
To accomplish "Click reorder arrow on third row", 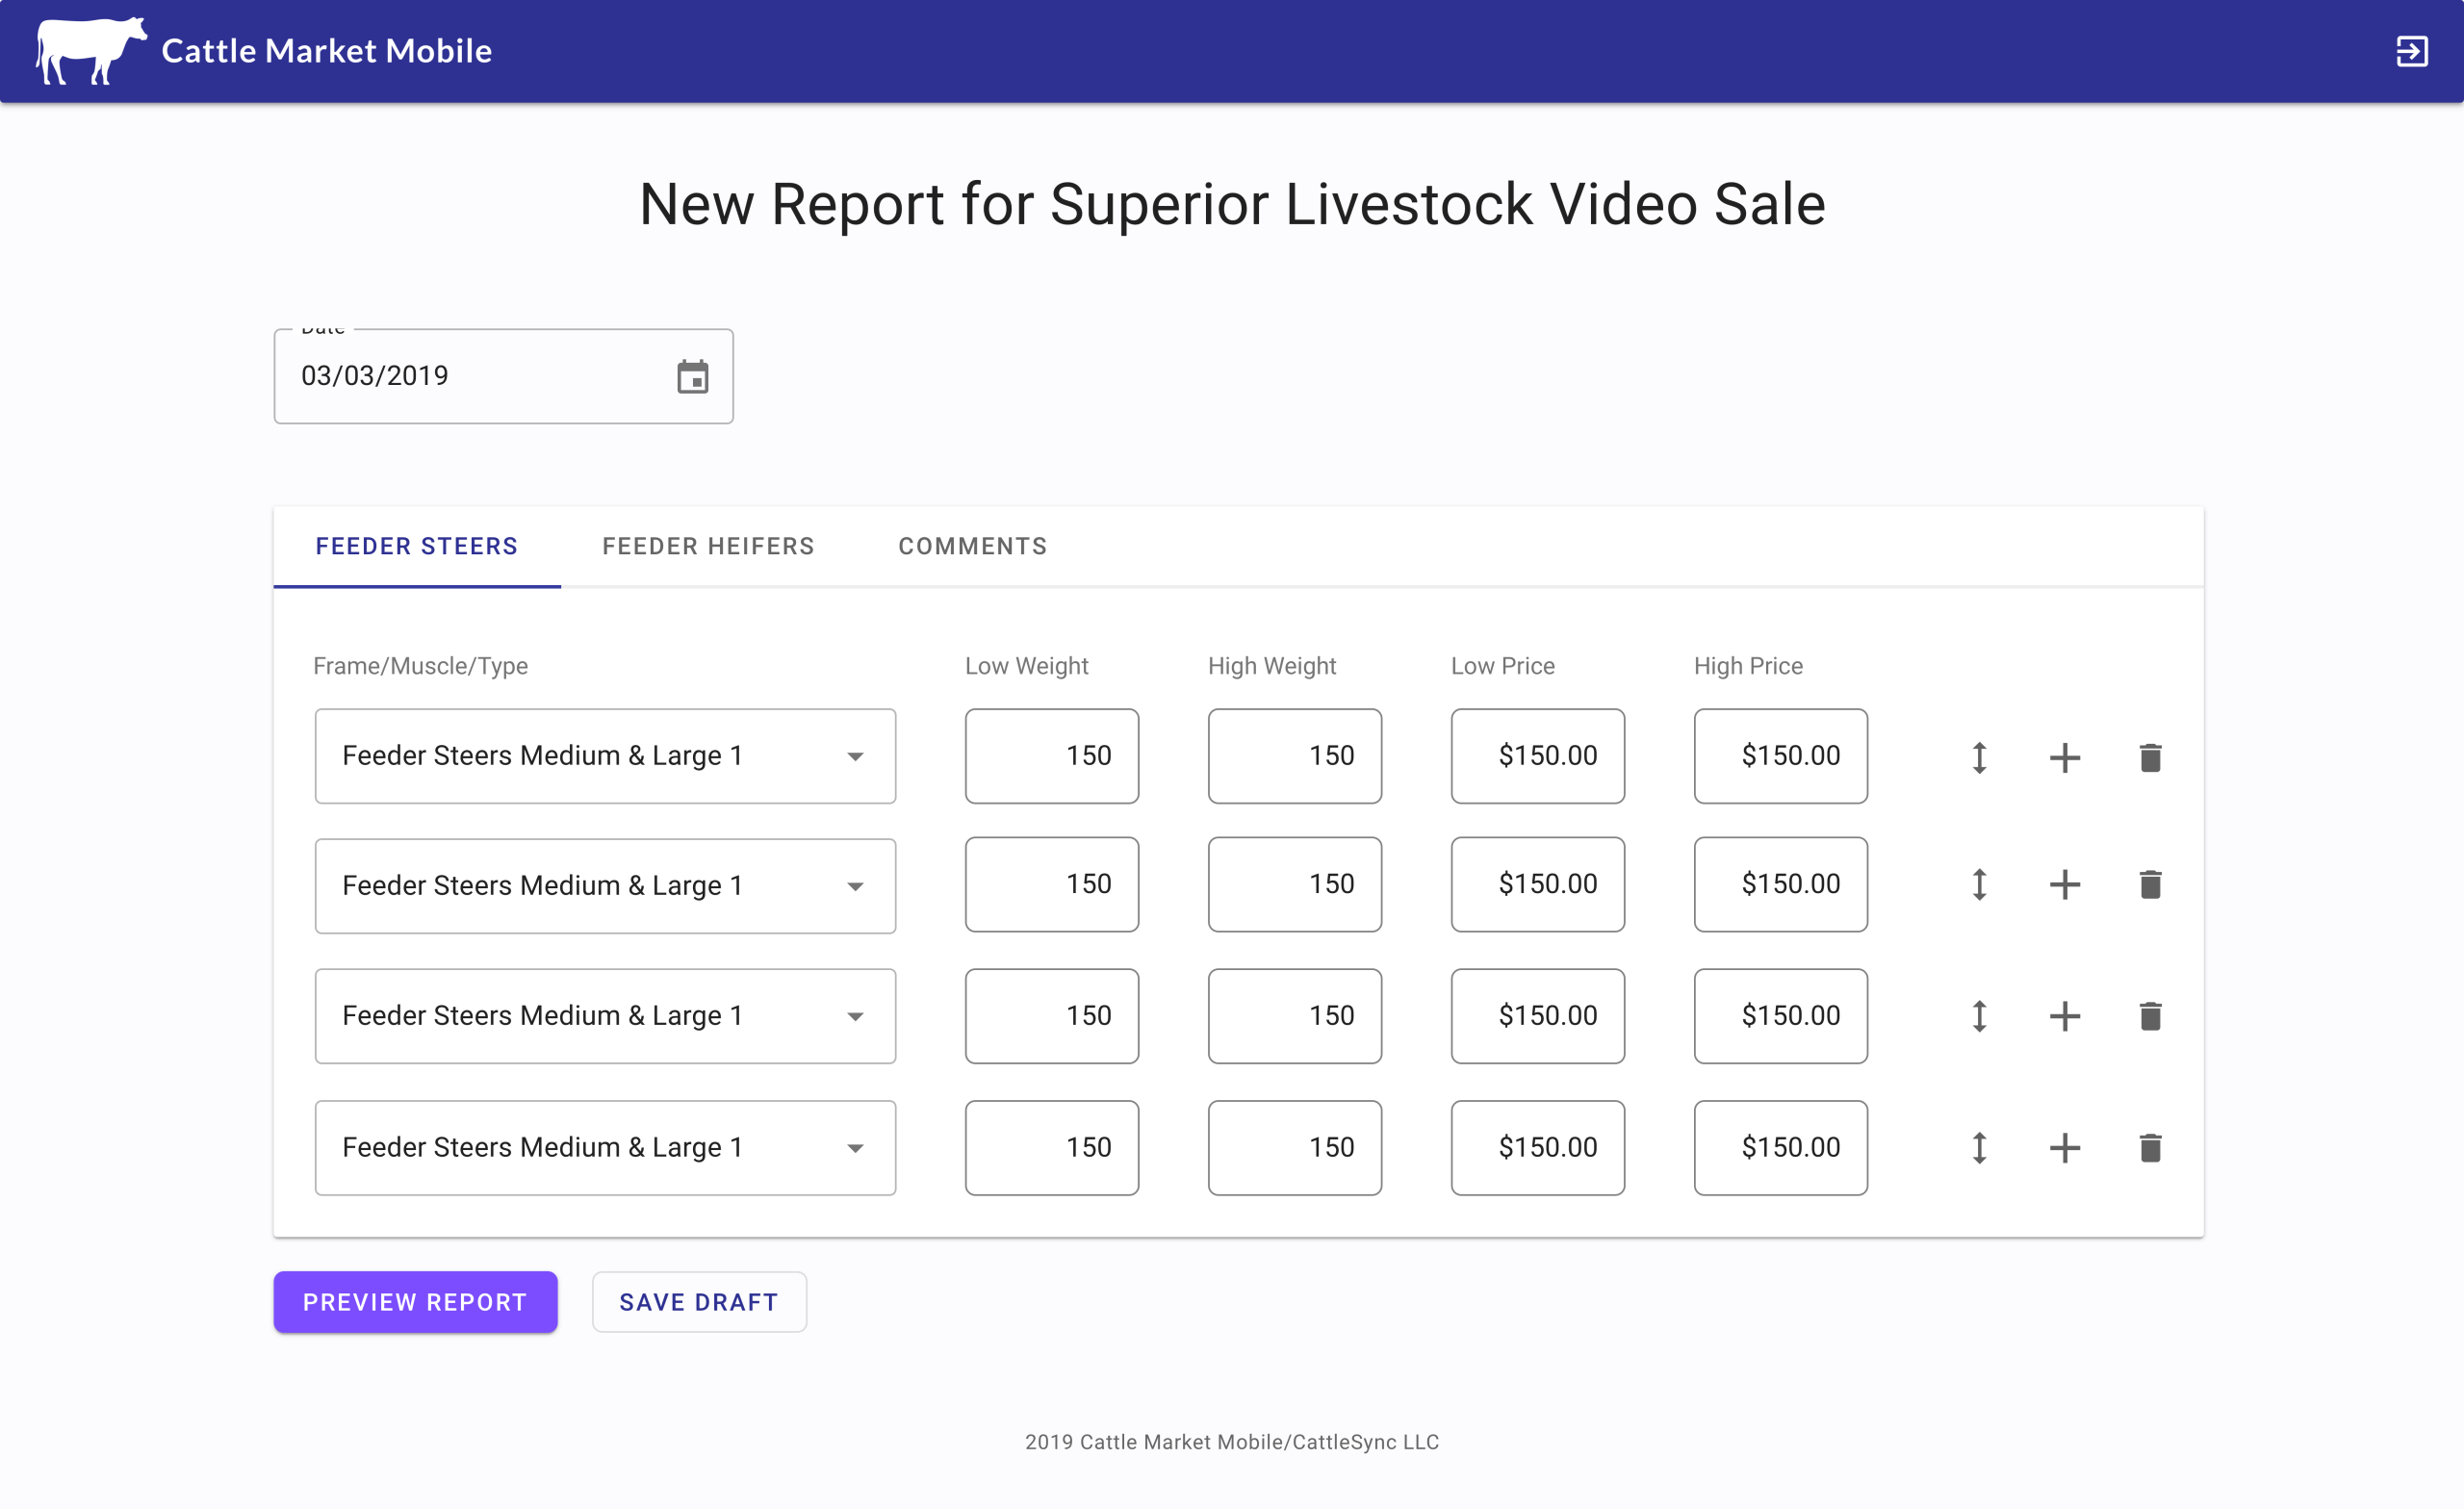I will [x=1979, y=1016].
